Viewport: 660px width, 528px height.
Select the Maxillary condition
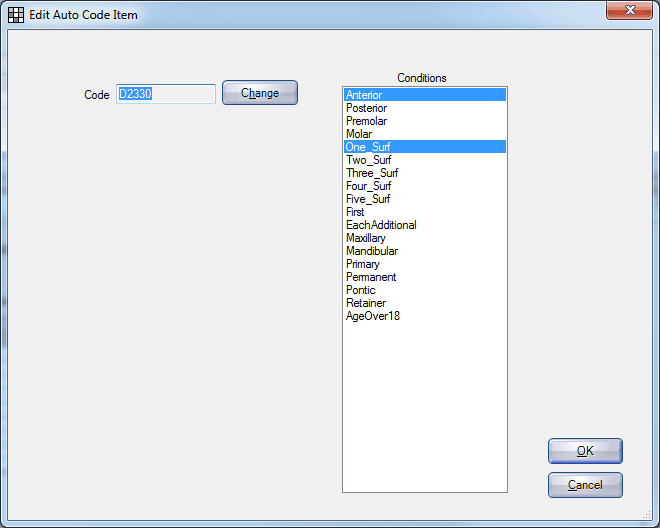coord(425,238)
